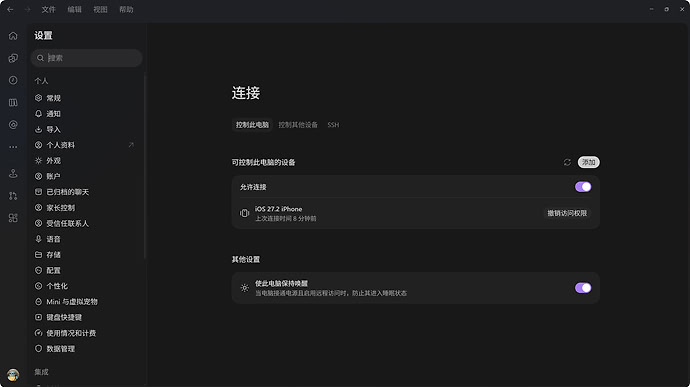Click the iOS 27.2 iPhone device icon
The image size is (690, 387).
245,213
